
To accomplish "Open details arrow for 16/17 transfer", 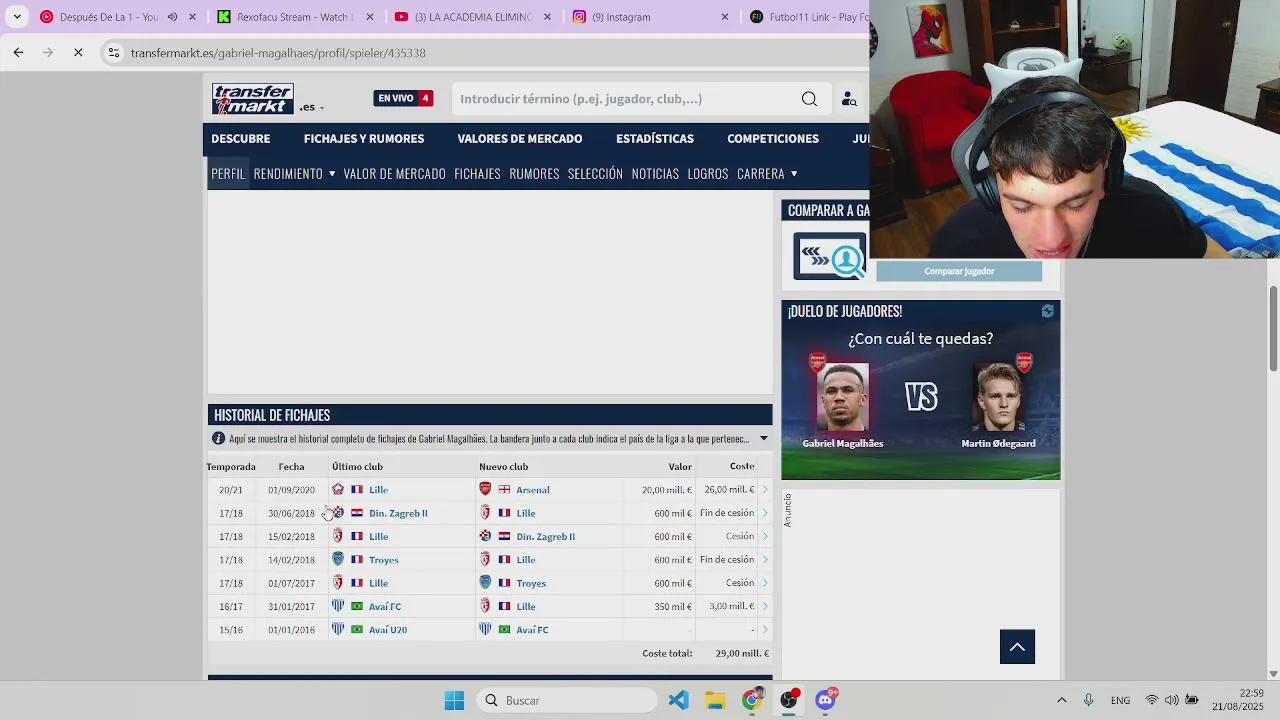I will click(x=765, y=607).
